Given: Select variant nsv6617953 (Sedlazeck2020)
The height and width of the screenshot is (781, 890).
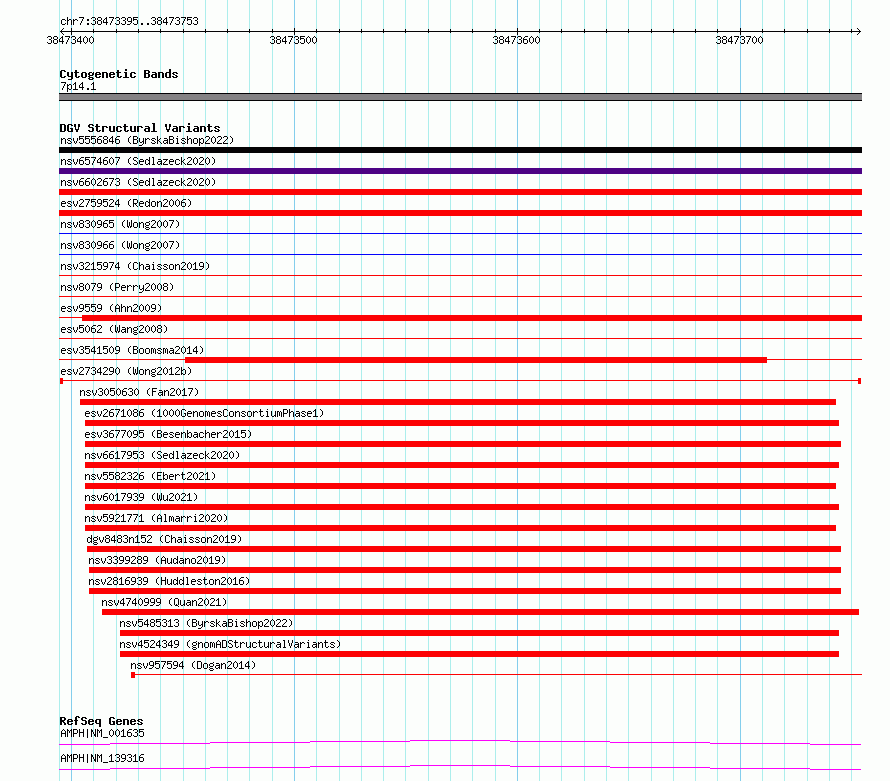Looking at the screenshot, I should tap(162, 455).
